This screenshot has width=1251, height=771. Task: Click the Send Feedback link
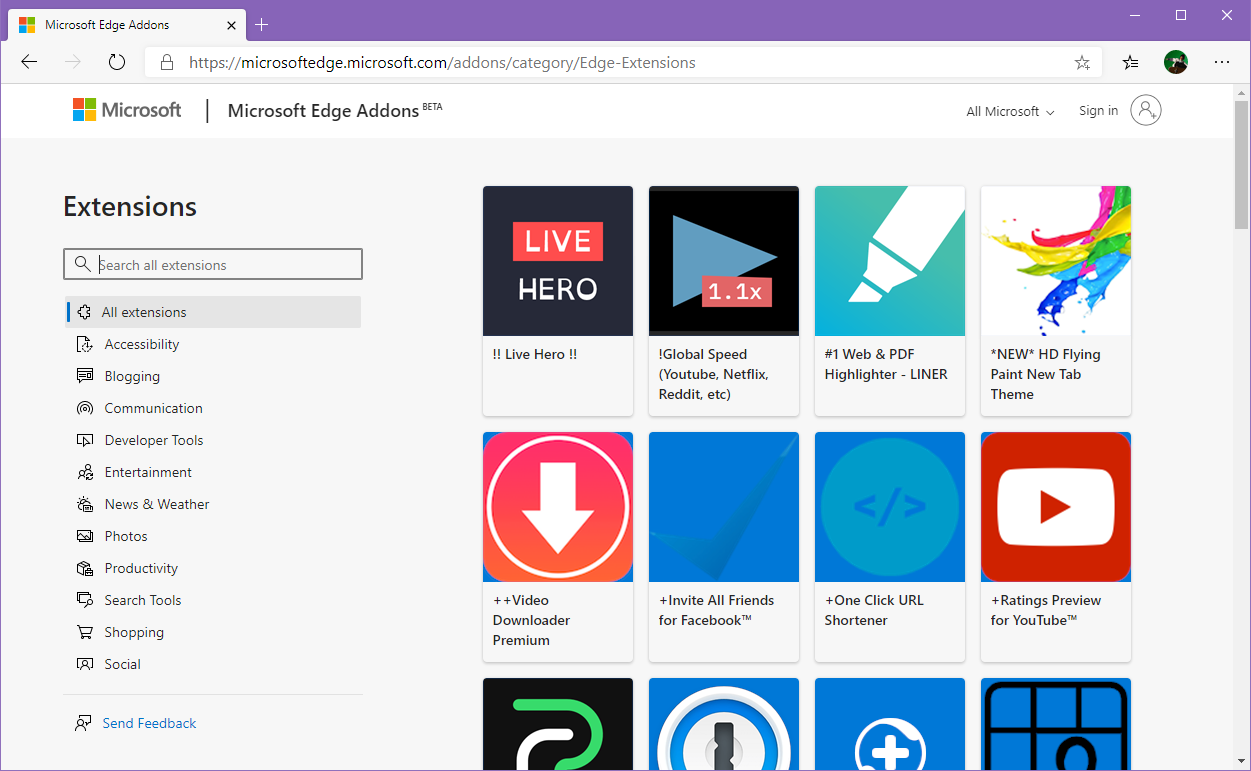coord(150,723)
